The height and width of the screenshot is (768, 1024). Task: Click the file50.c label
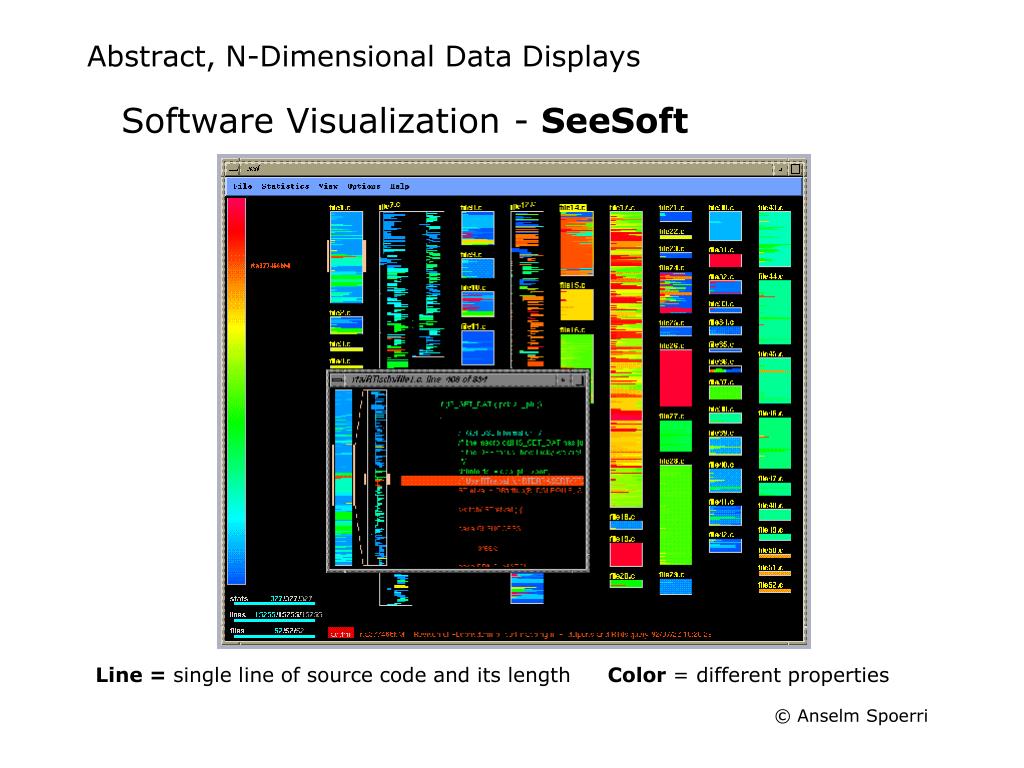tap(771, 551)
